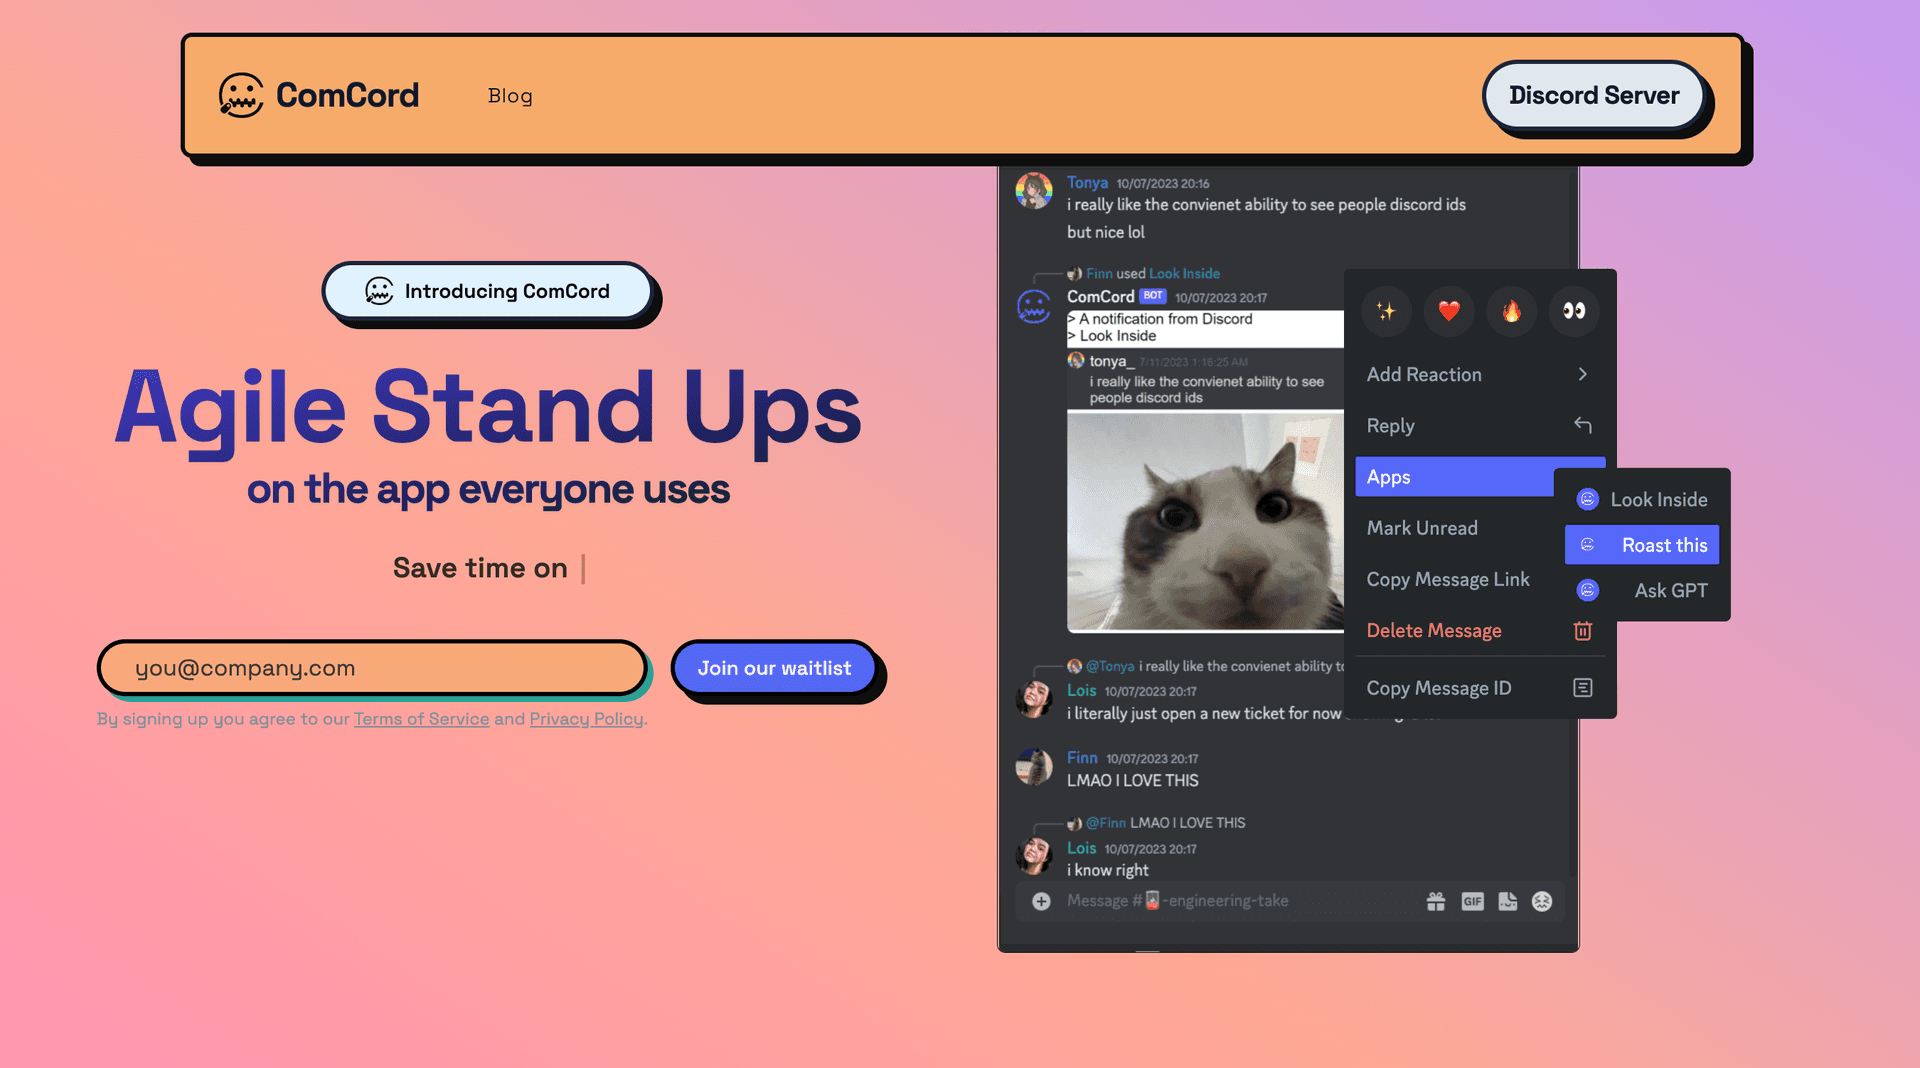This screenshot has width=1920, height=1068.
Task: Click the plus attachment button in message bar
Action: pyautogui.click(x=1041, y=901)
